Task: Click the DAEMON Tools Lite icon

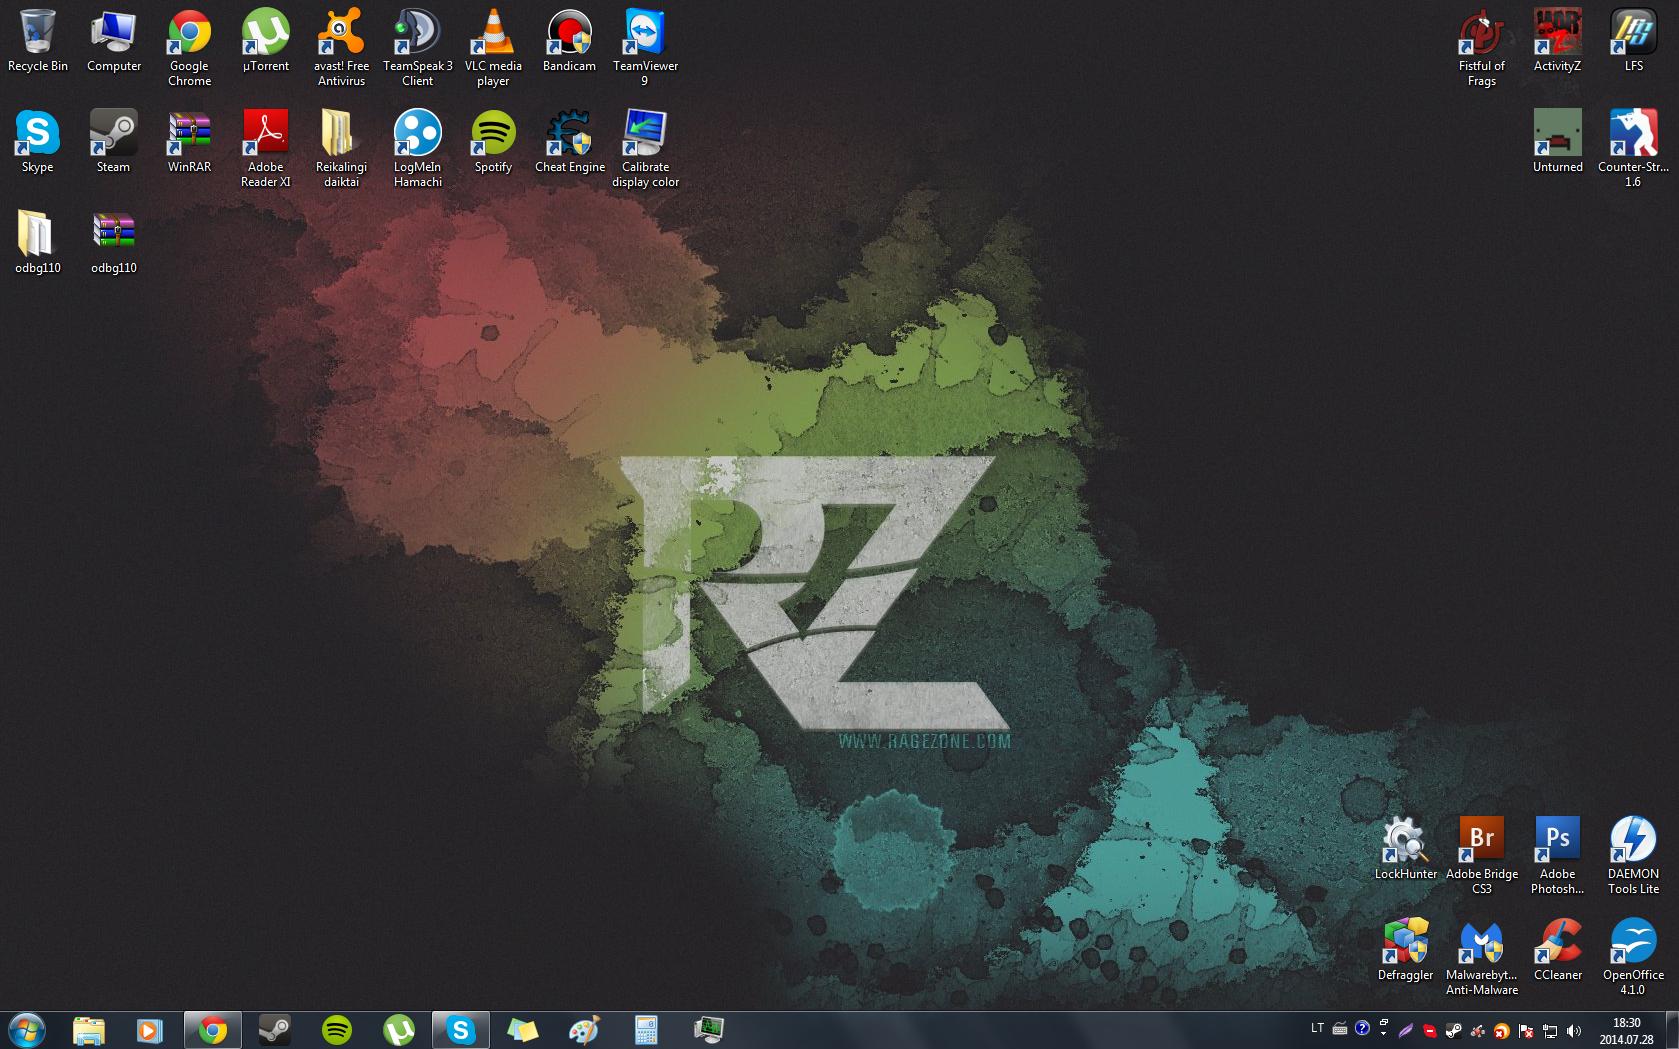Action: [1633, 841]
